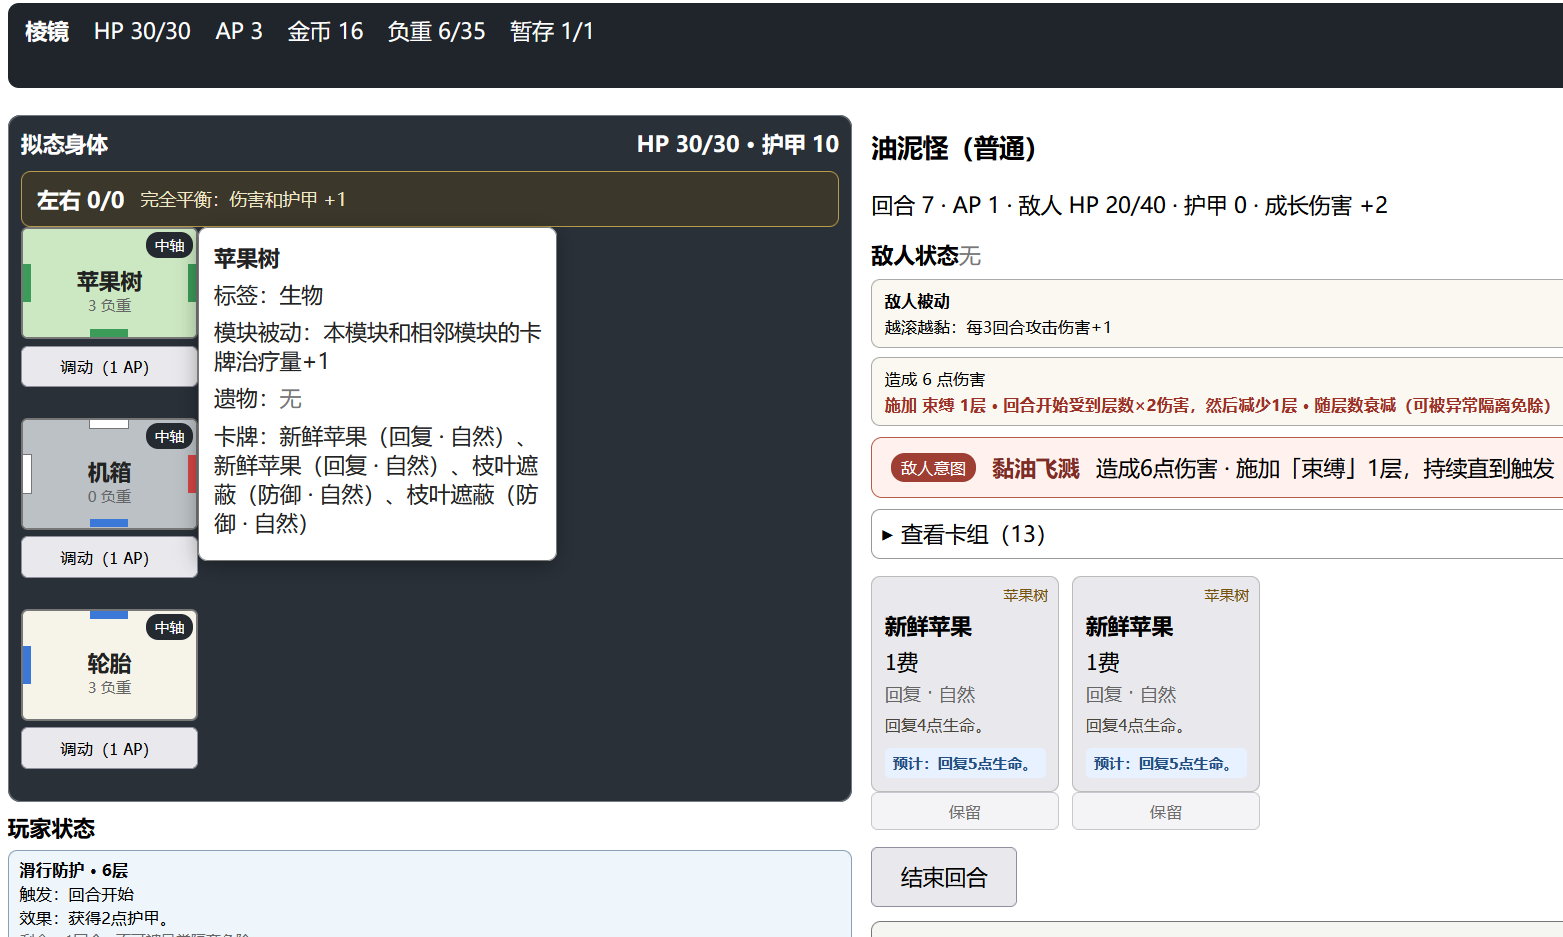Click the 结束回合 button
1563x937 pixels.
tap(944, 877)
